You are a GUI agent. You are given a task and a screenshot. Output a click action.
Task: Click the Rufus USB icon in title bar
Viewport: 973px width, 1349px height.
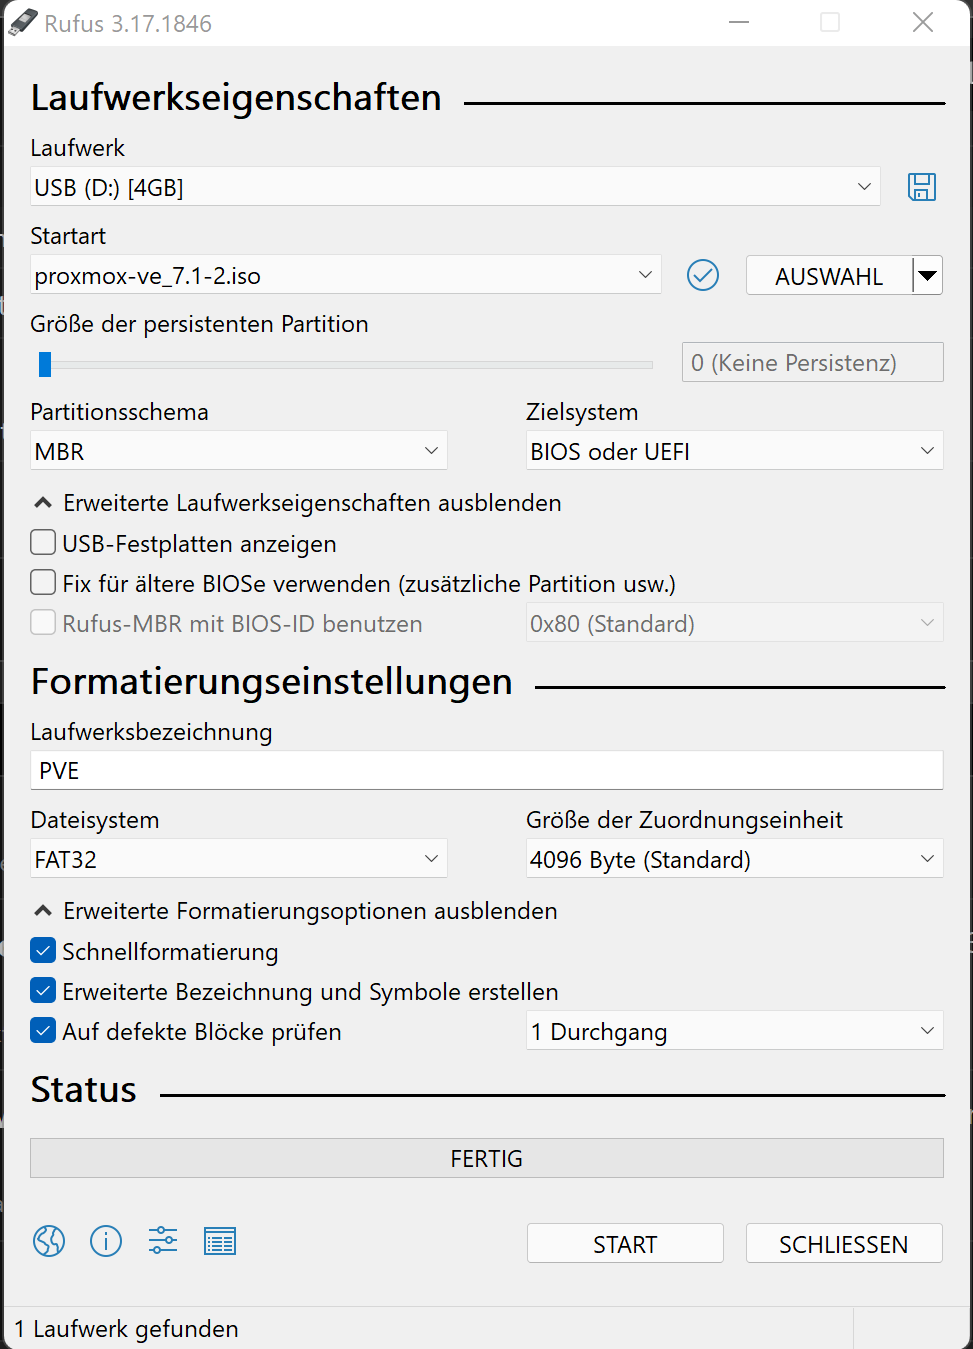22,23
